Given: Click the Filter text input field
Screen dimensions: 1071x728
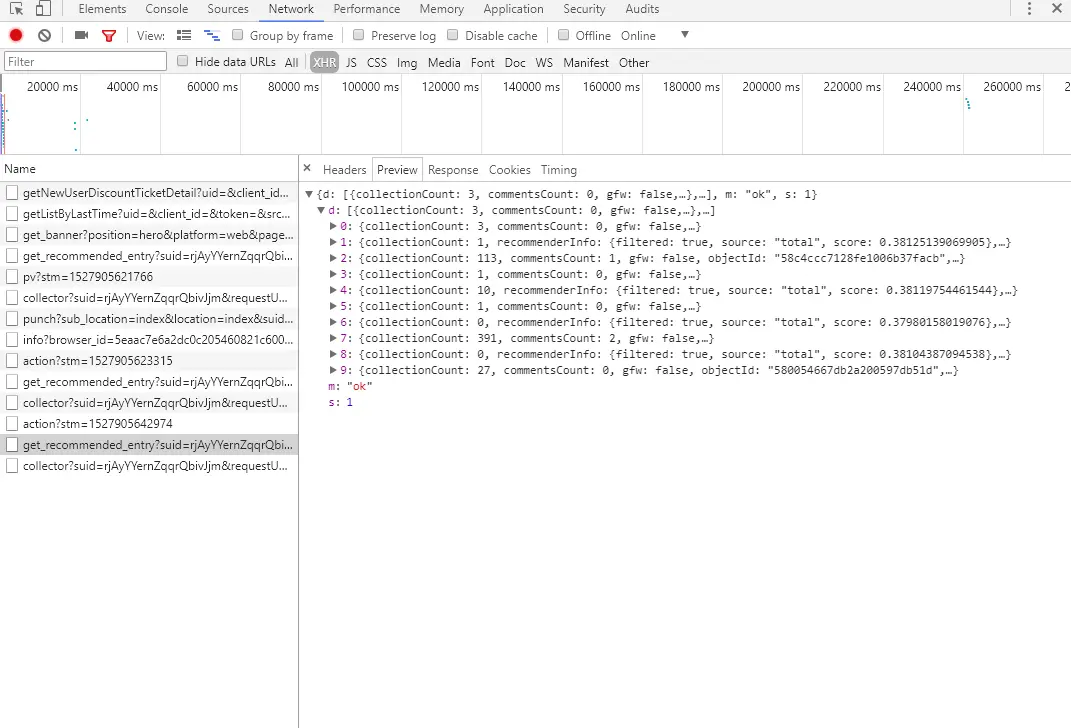Looking at the screenshot, I should [x=85, y=61].
